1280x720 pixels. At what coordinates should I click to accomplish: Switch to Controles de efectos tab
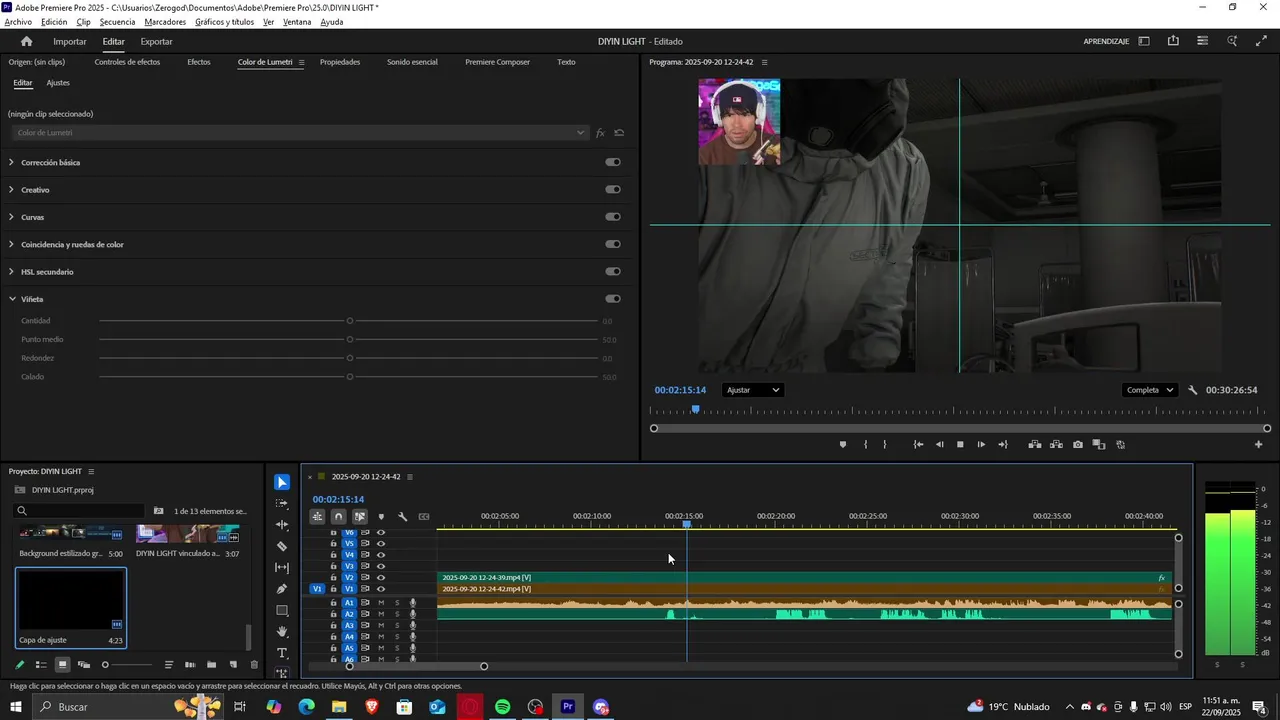[127, 62]
